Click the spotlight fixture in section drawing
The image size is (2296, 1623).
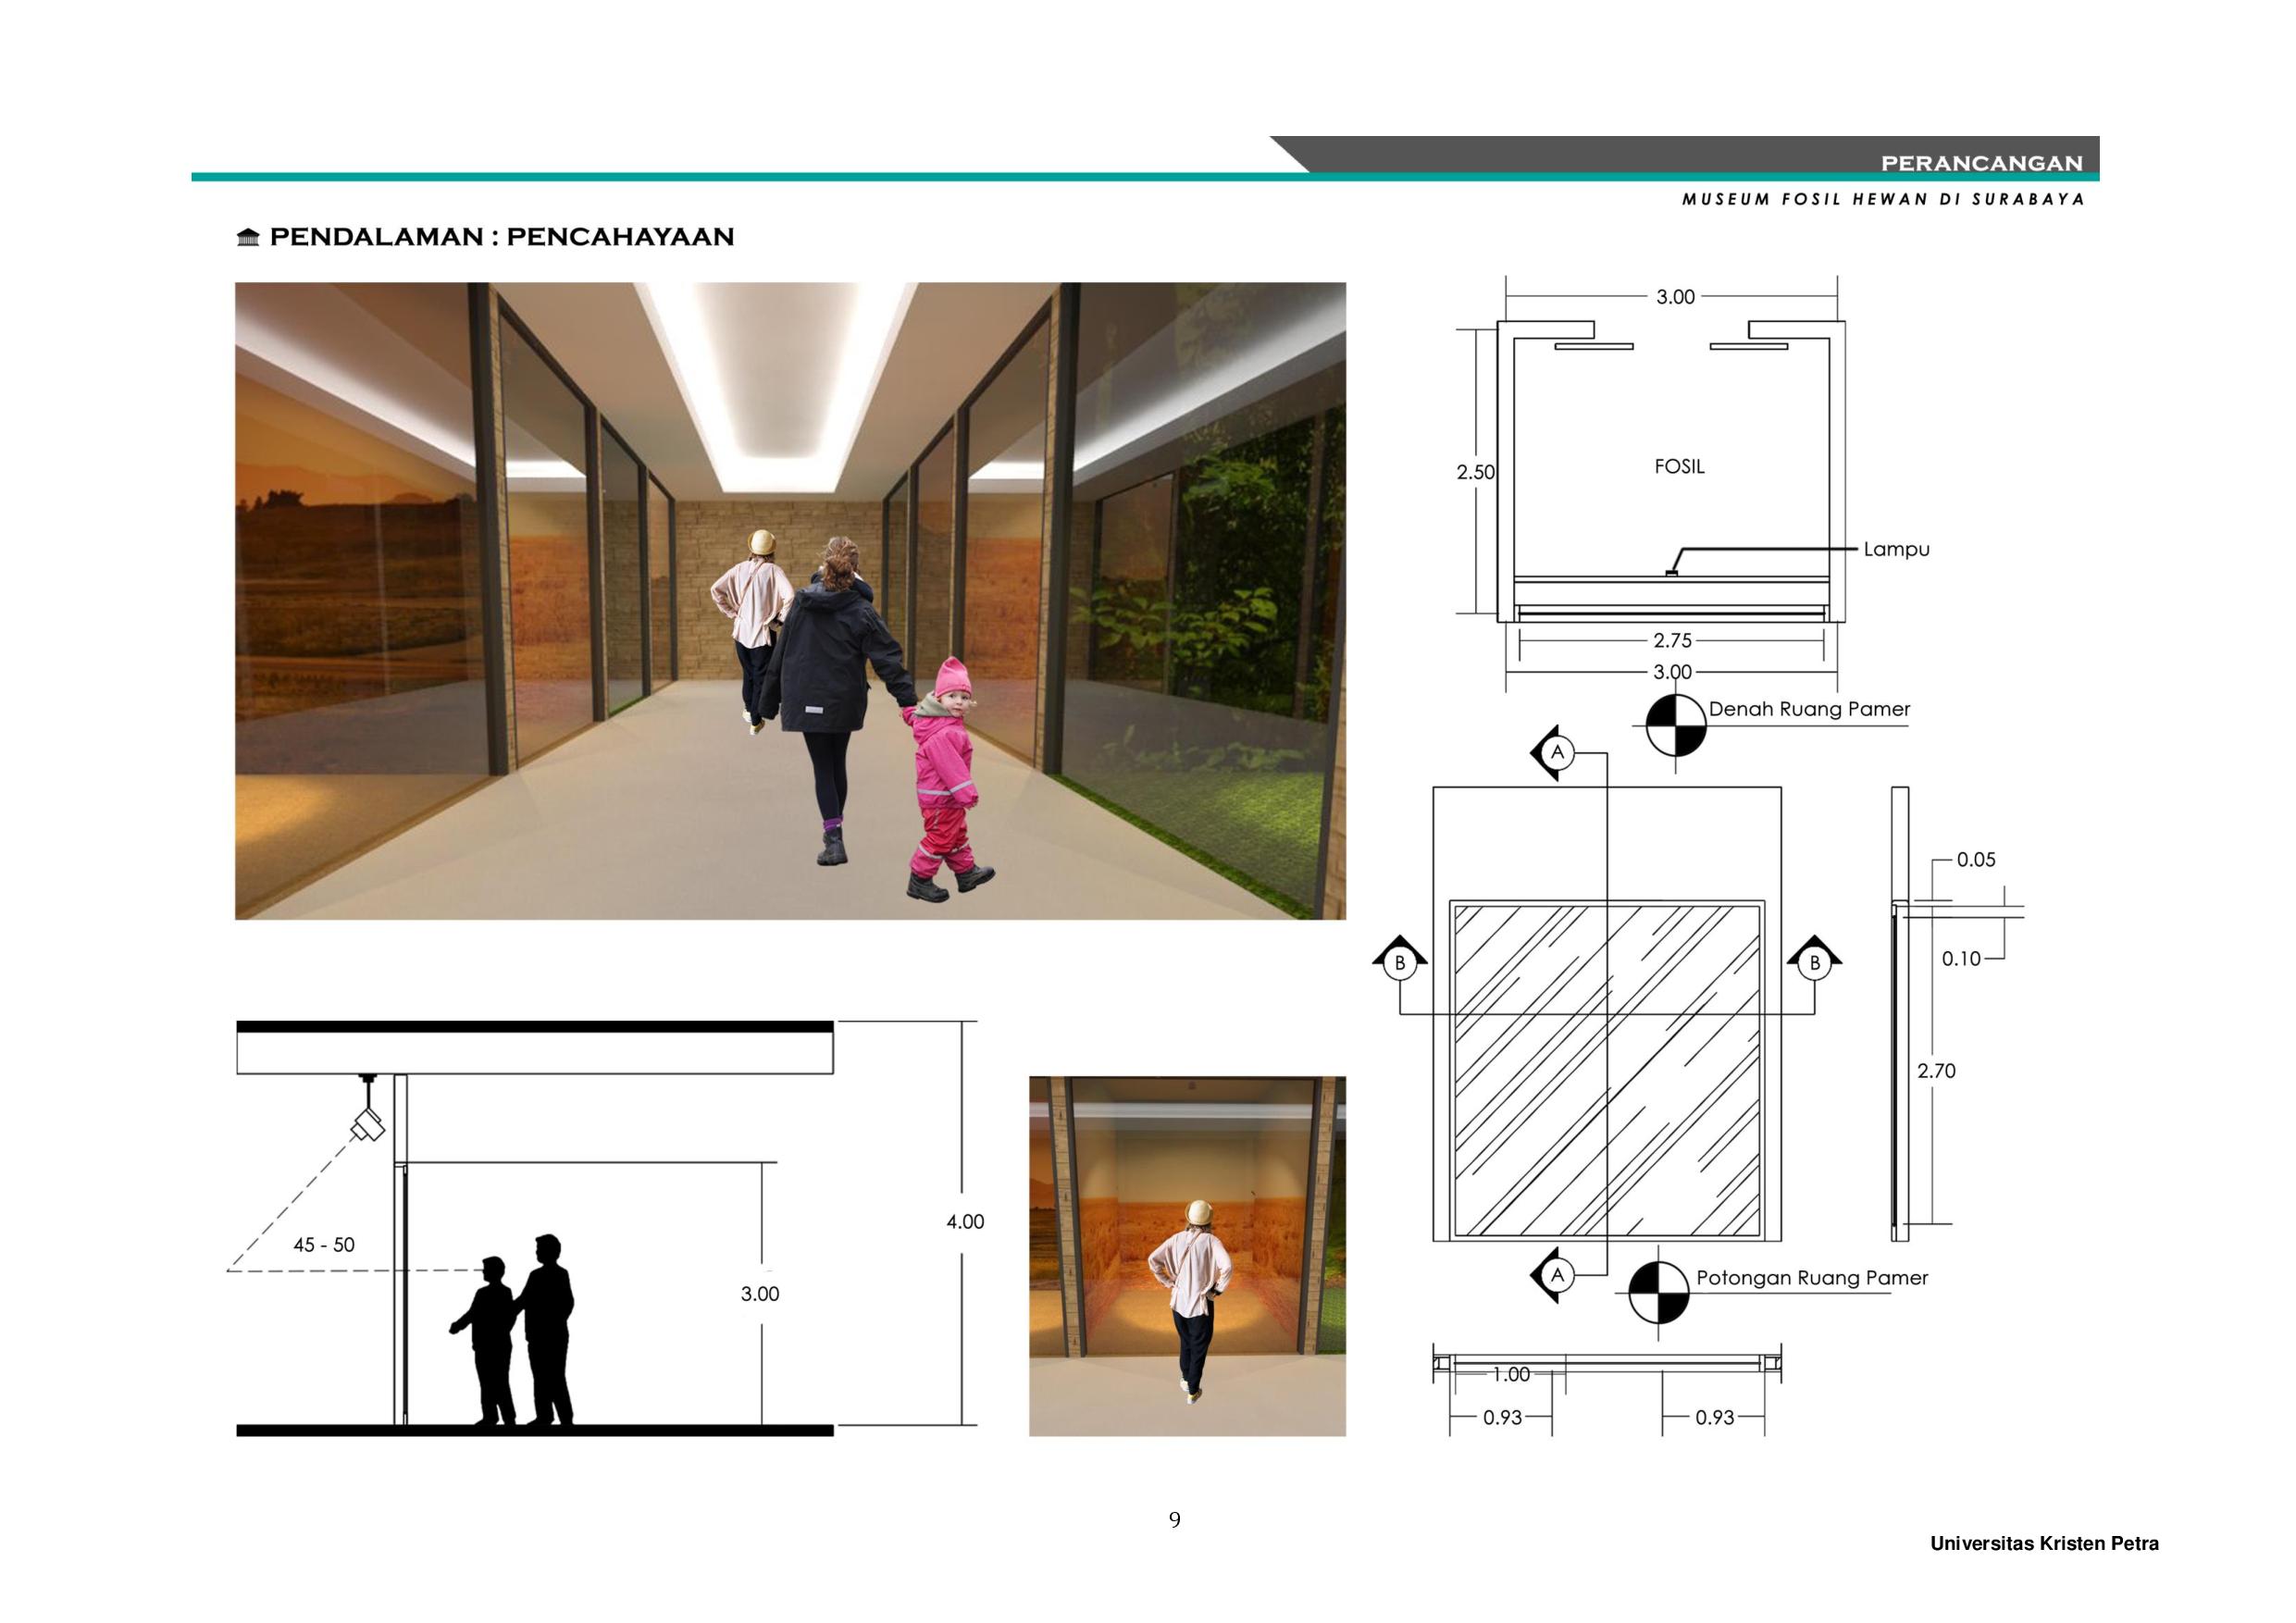point(368,1126)
